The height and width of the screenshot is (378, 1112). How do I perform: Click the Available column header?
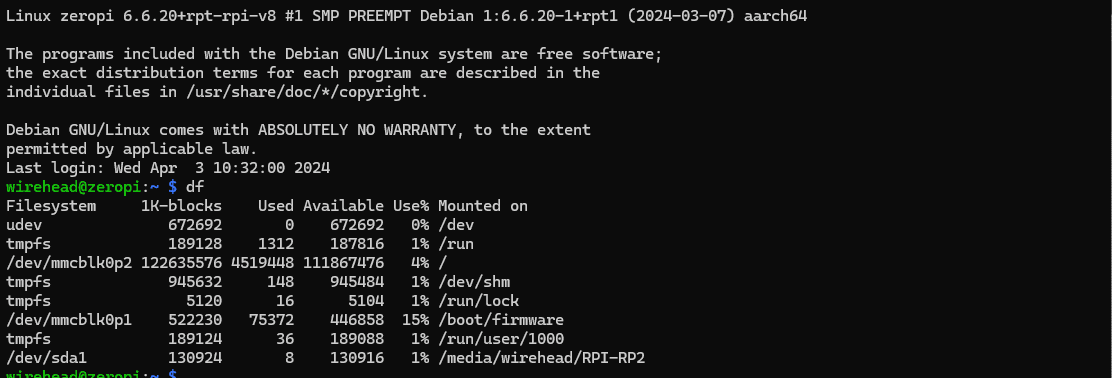pyautogui.click(x=343, y=206)
